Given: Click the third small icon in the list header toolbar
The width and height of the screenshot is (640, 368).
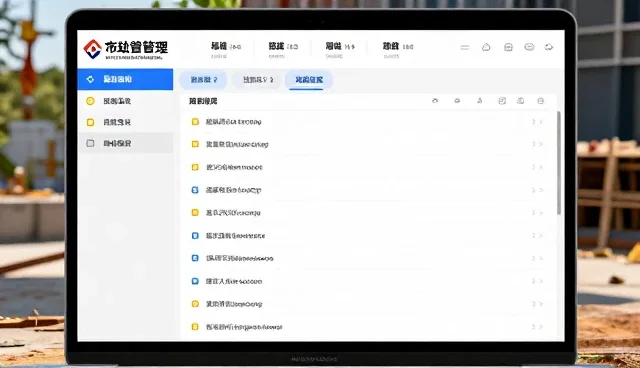Looking at the screenshot, I should tap(480, 101).
